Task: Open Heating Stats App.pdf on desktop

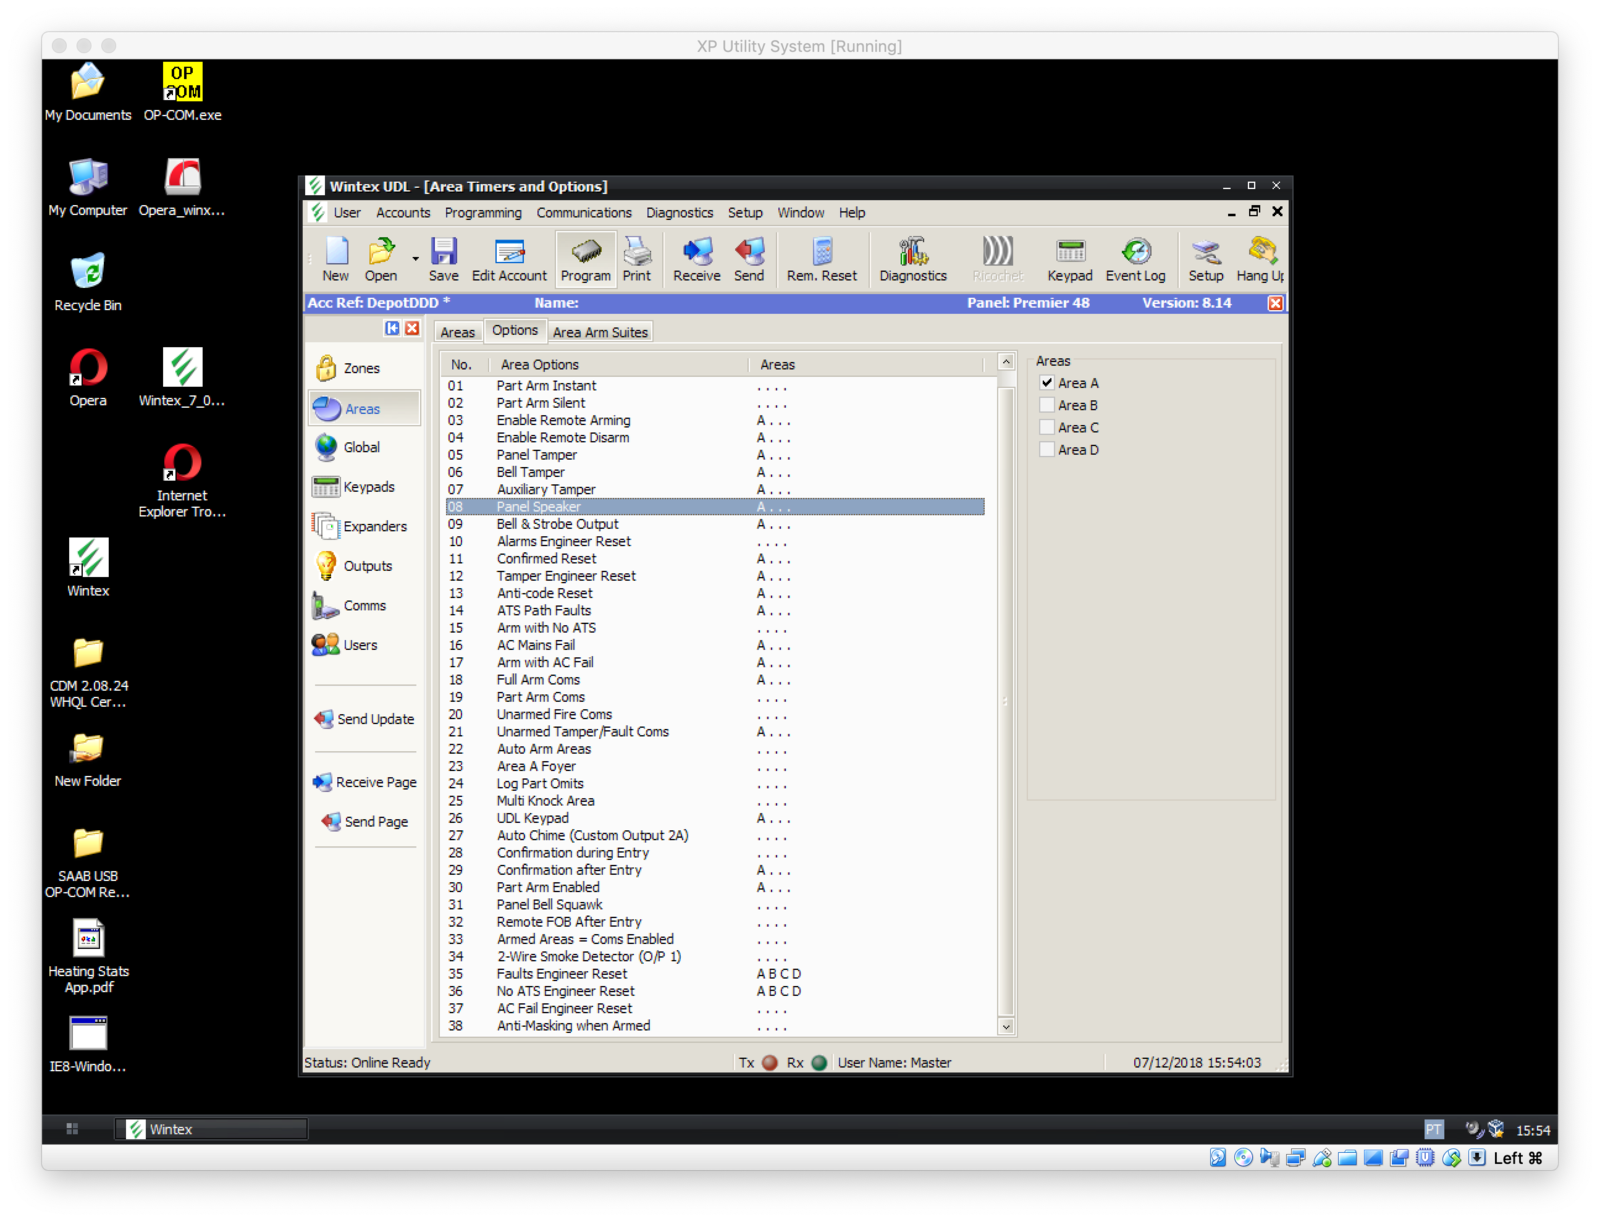Action: pos(88,957)
